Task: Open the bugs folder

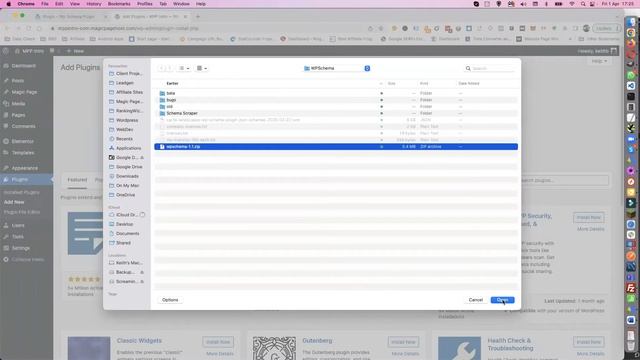Action: click(171, 100)
